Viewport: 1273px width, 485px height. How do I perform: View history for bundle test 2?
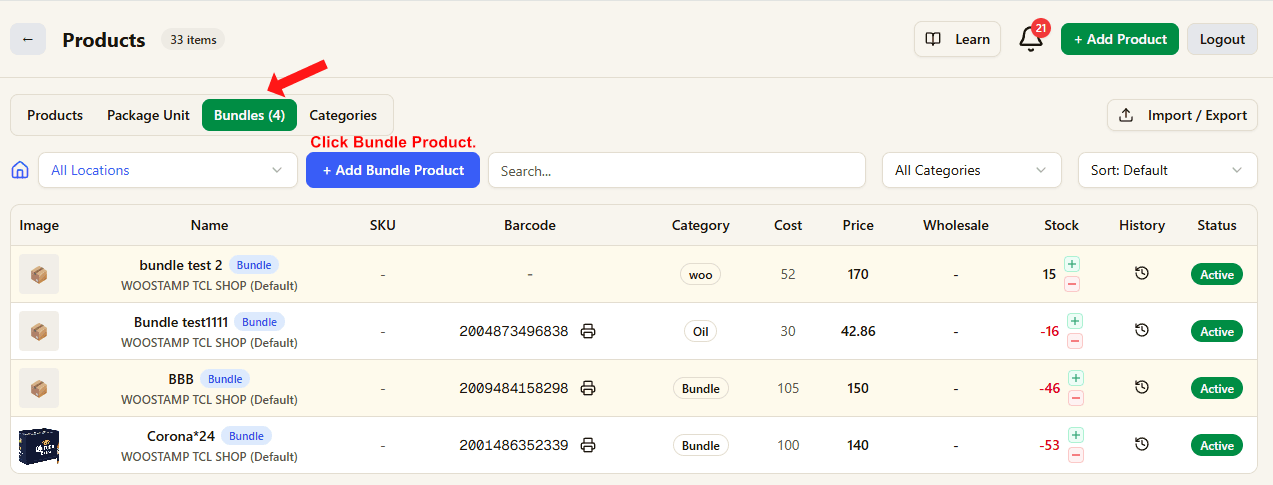pyautogui.click(x=1142, y=273)
